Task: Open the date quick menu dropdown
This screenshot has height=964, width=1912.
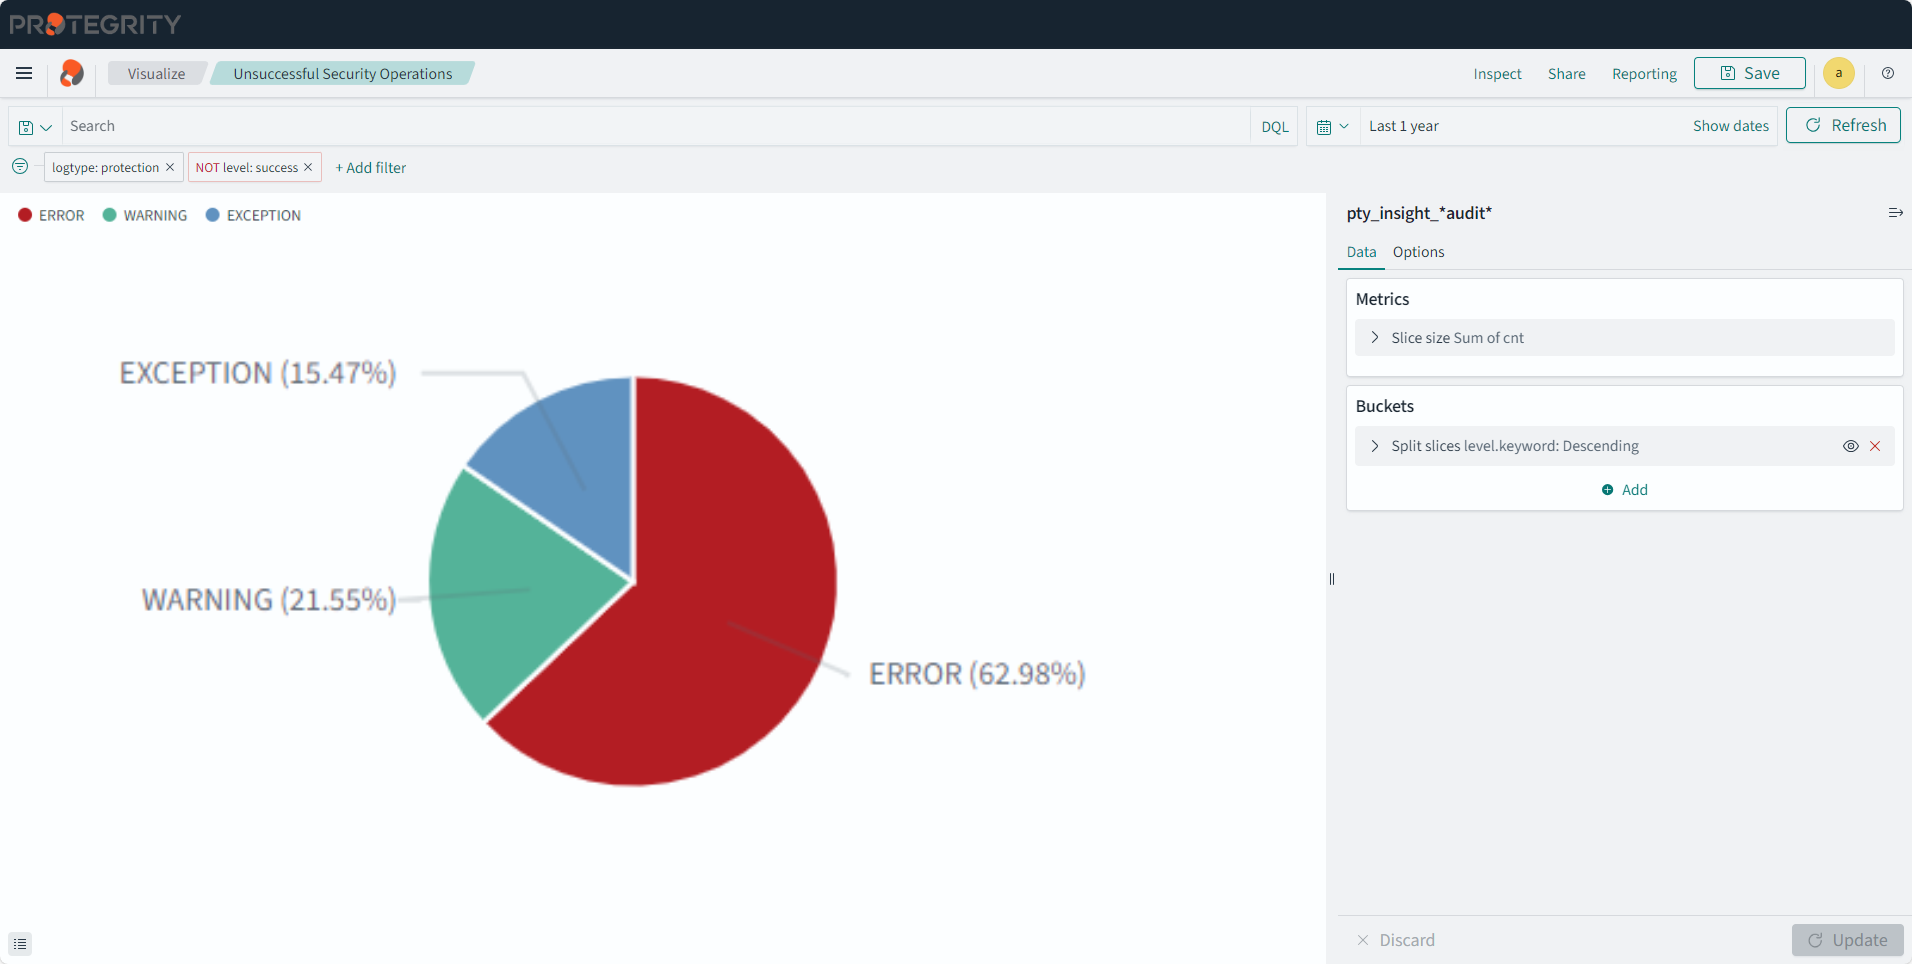Action: [x=1332, y=126]
